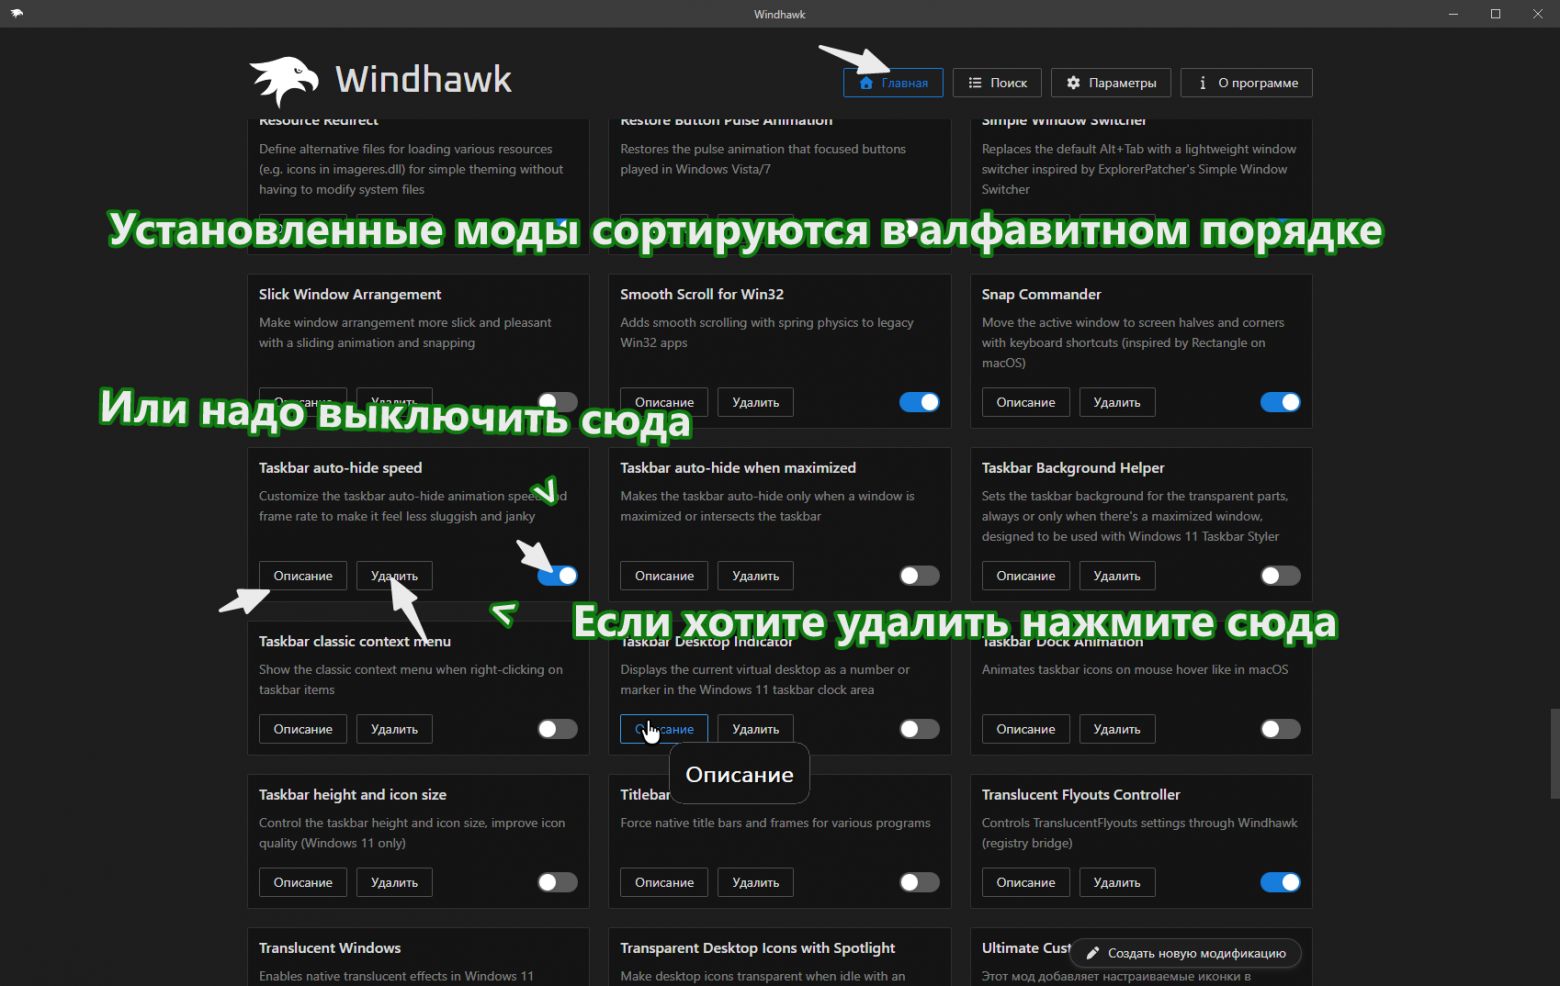Open Описание for Taskbar Dock Animation
The width and height of the screenshot is (1560, 986).
[x=1025, y=729]
